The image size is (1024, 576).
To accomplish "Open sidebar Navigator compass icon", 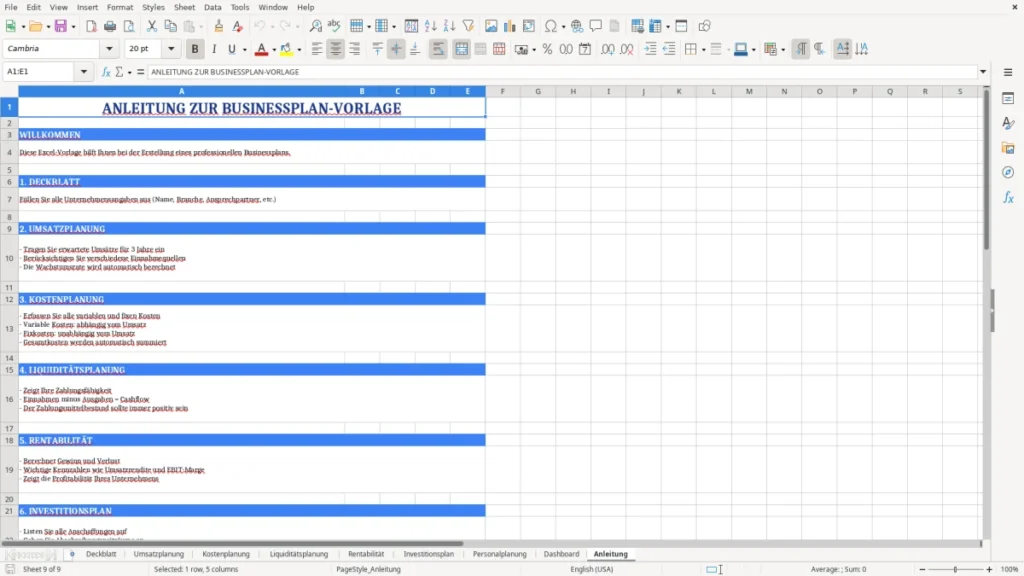I will click(x=1008, y=172).
